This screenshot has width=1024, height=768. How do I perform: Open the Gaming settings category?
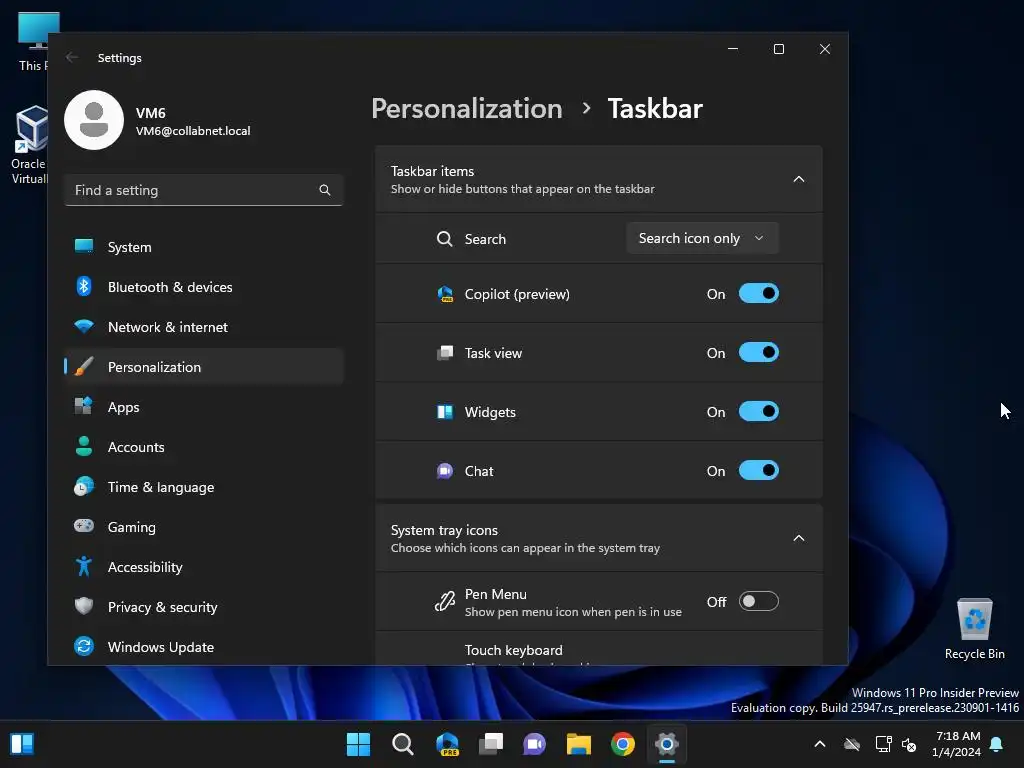[204, 527]
